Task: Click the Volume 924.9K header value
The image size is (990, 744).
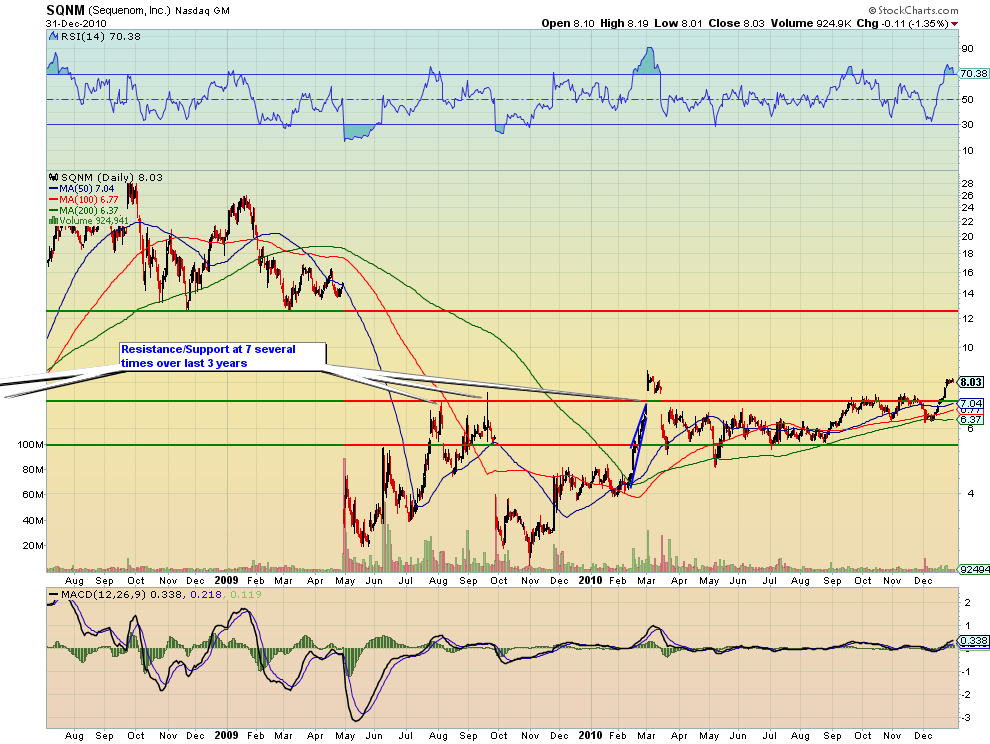Action: point(811,23)
